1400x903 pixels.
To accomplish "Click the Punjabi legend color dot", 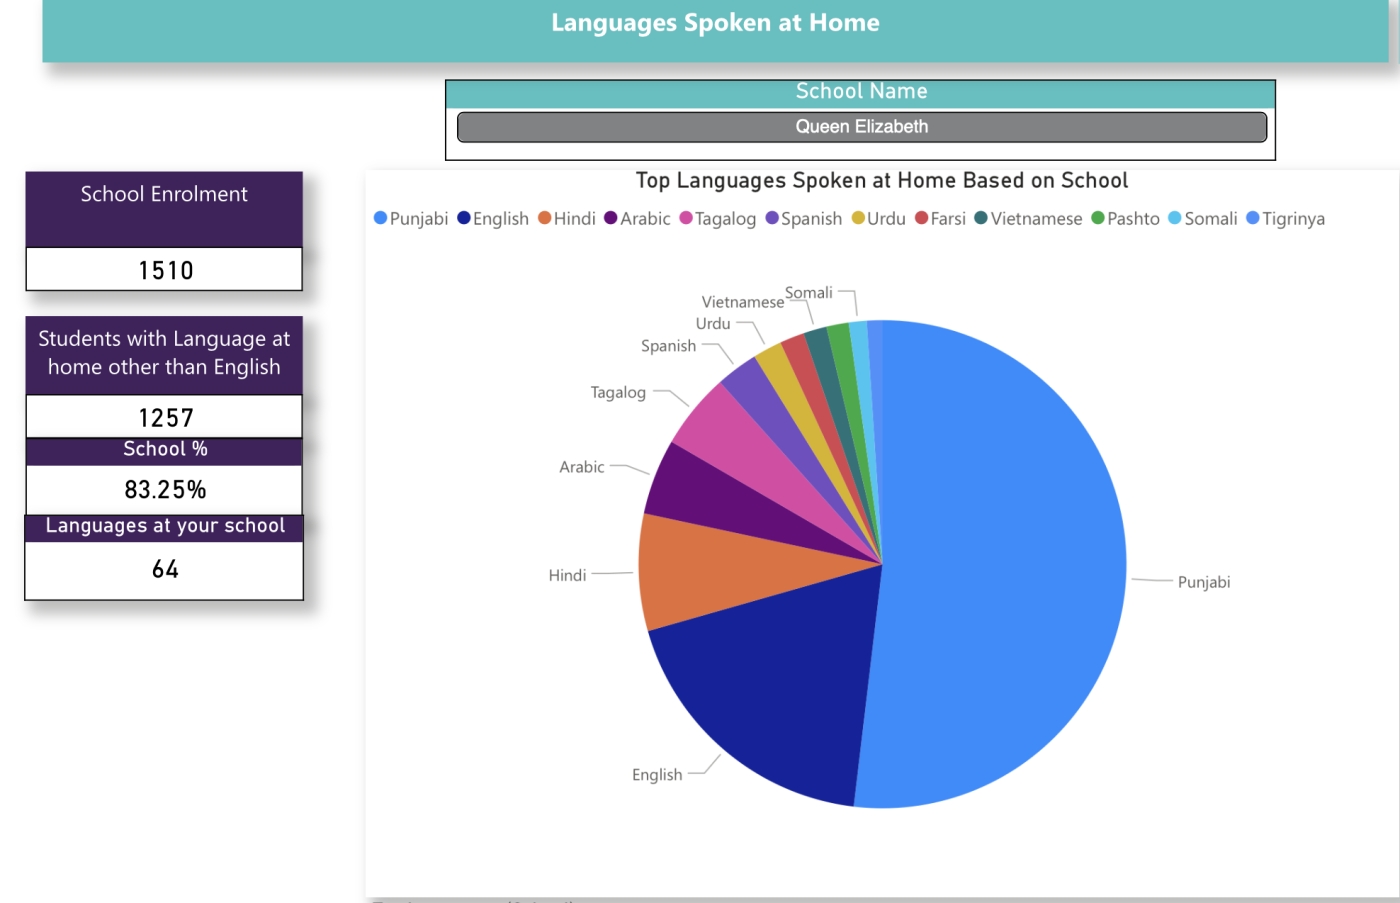I will (380, 218).
